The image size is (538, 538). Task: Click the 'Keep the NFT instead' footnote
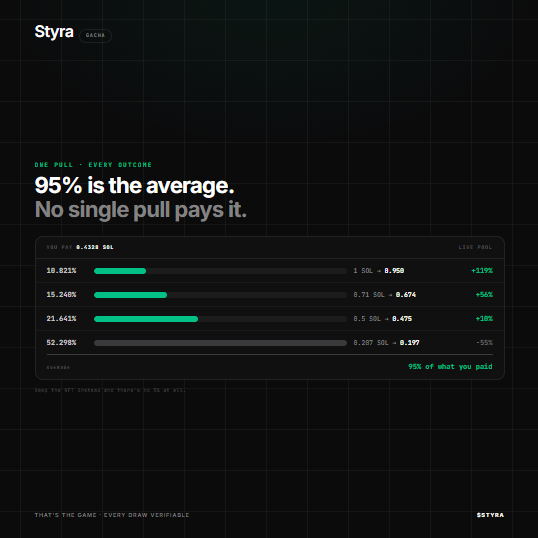tap(110, 390)
